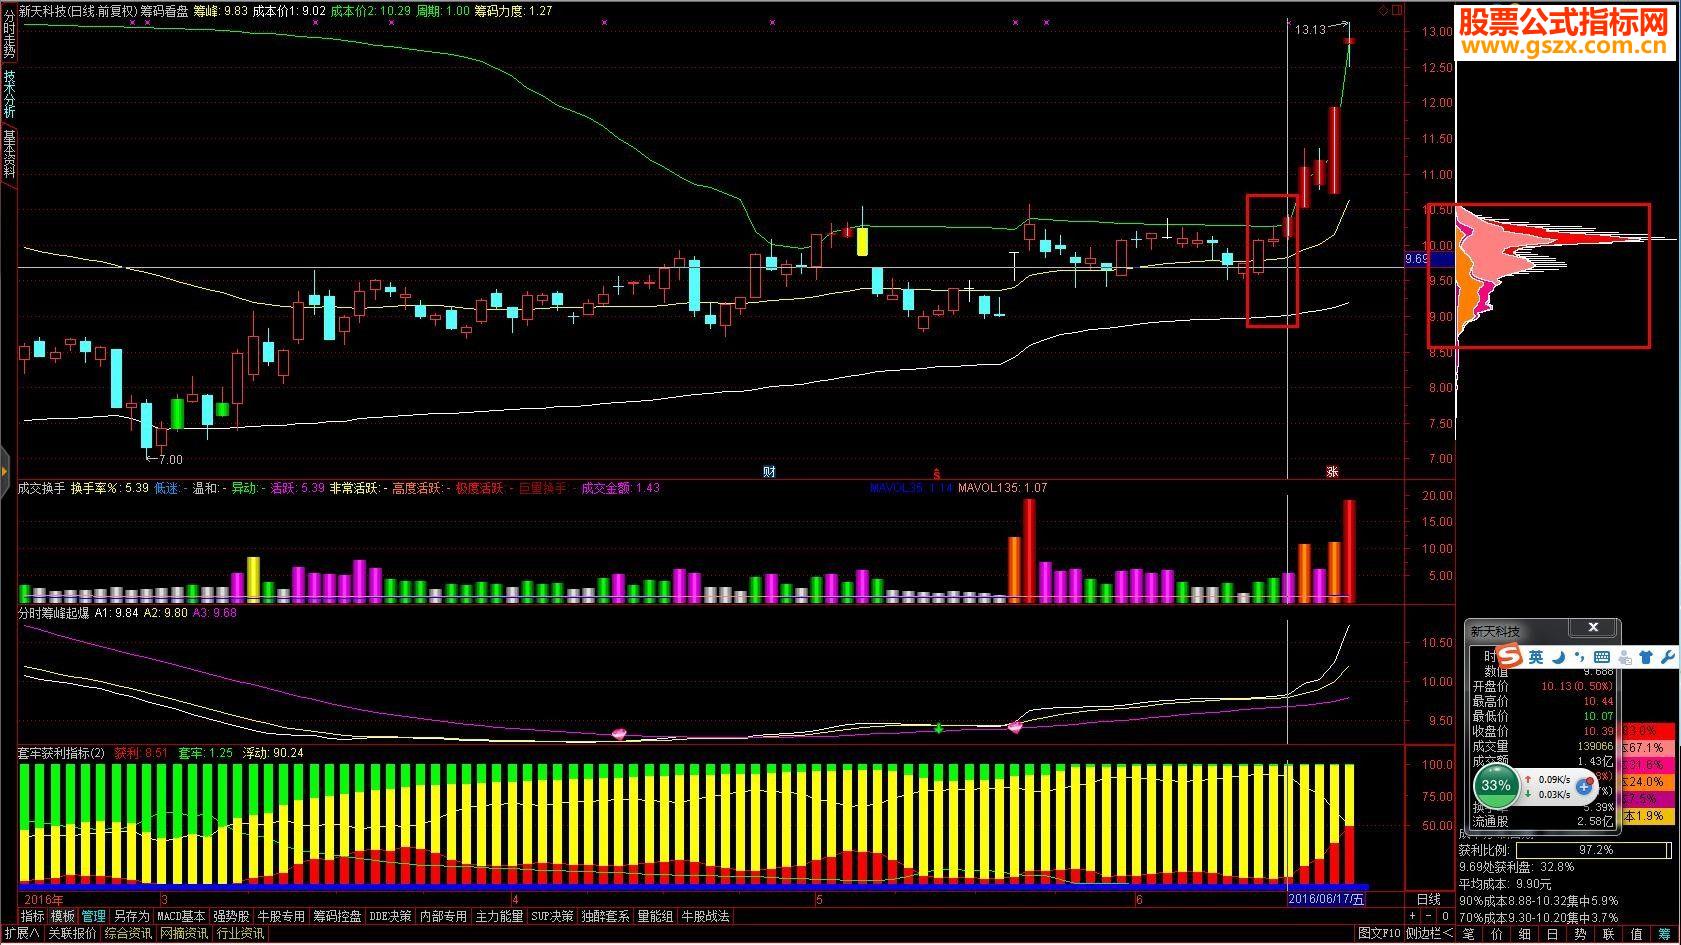Select the 值 sidebar tab

pos(1636,934)
